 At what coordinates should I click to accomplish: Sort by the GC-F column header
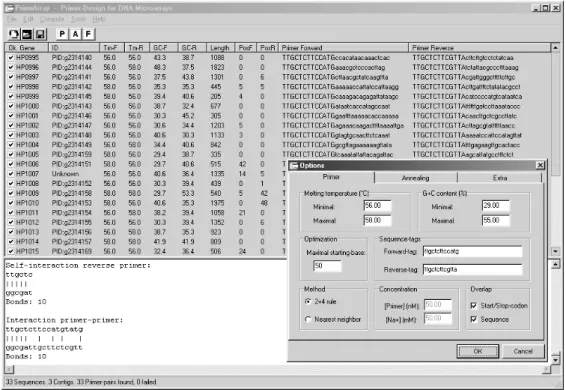pos(164,48)
